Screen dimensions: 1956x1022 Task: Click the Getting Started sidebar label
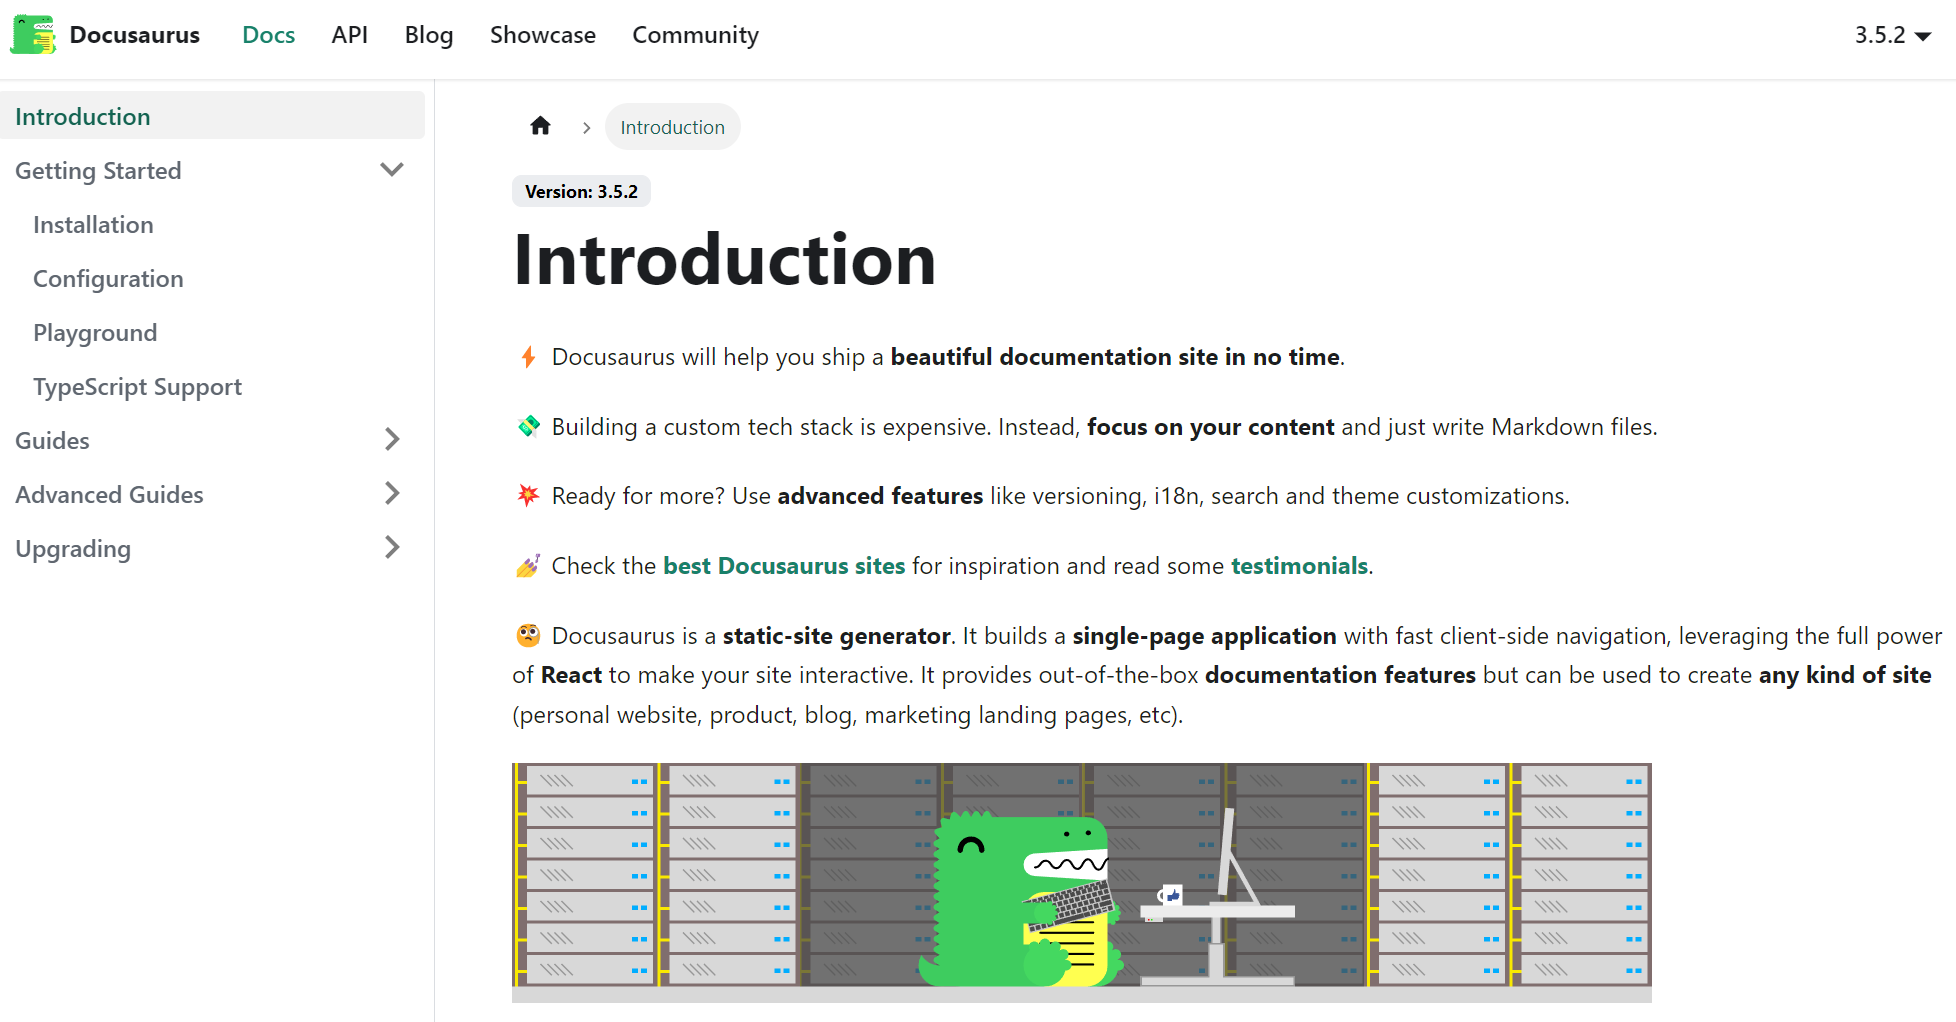[98, 171]
